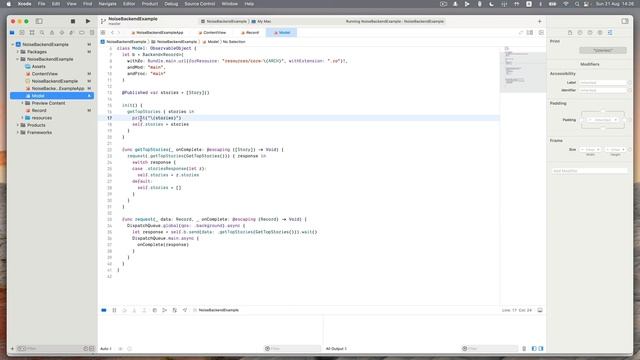Click the Inherited button in the inspector
The width and height of the screenshot is (640, 360).
point(603,51)
